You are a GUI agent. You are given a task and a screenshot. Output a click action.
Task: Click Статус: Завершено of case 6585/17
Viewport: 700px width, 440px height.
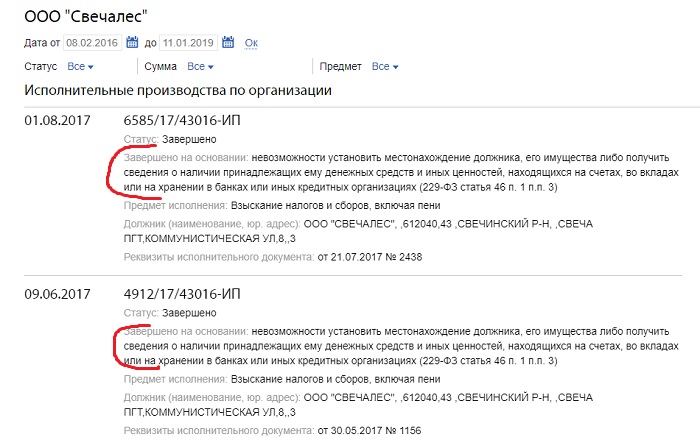click(170, 139)
